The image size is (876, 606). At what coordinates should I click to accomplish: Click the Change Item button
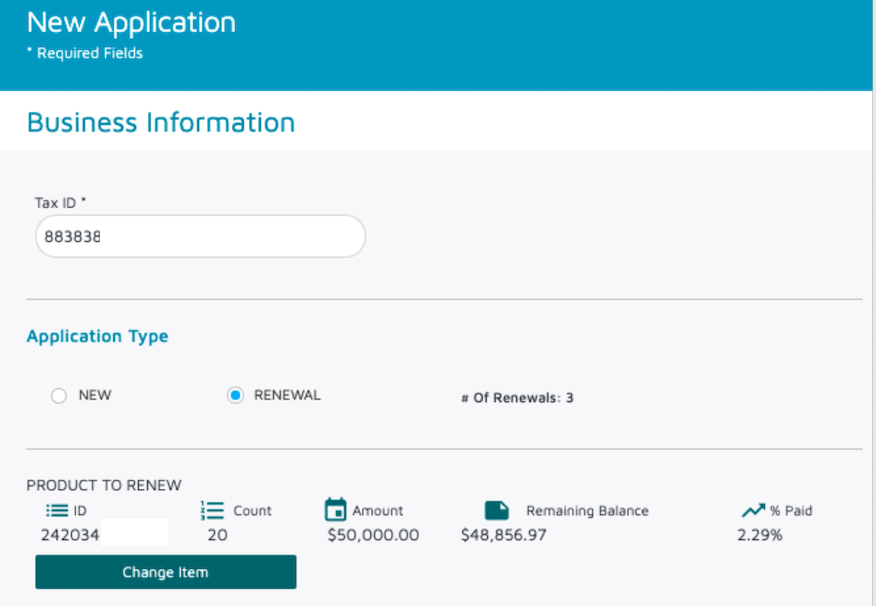[166, 572]
